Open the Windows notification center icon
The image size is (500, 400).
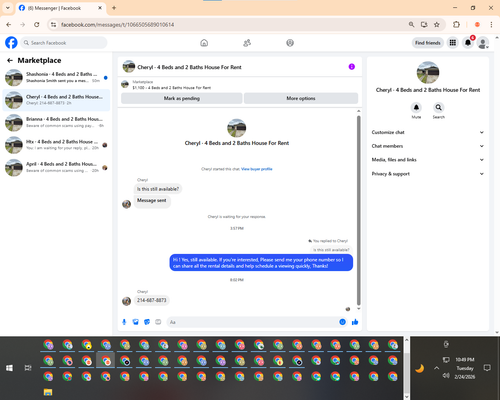(487, 368)
